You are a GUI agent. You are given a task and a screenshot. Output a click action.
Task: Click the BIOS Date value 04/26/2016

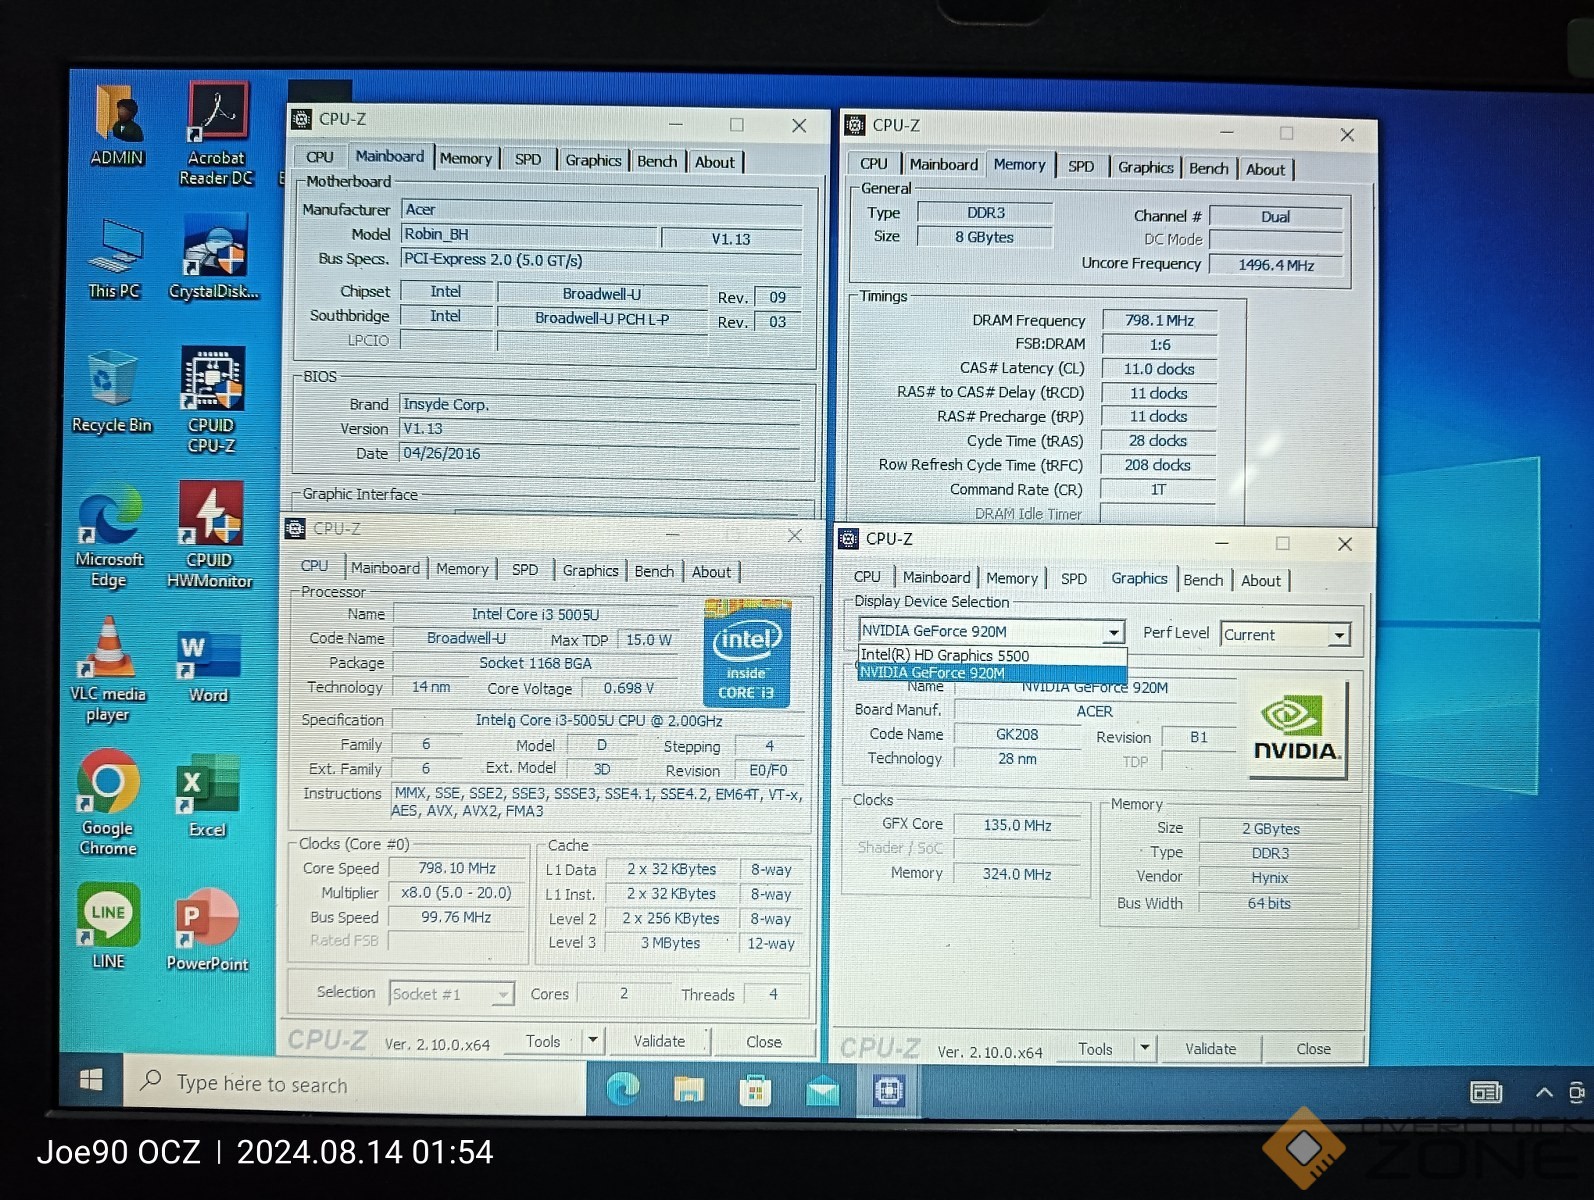click(x=600, y=454)
